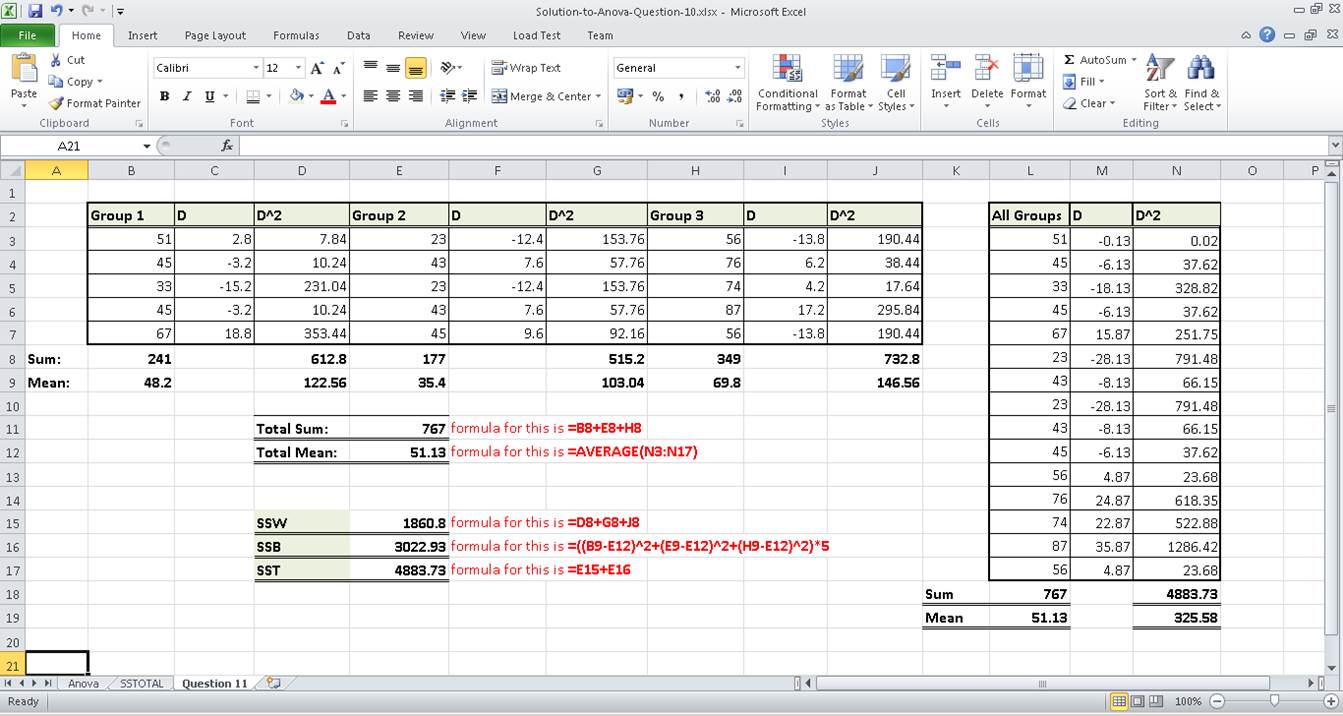Switch to the Review tab

(x=416, y=35)
